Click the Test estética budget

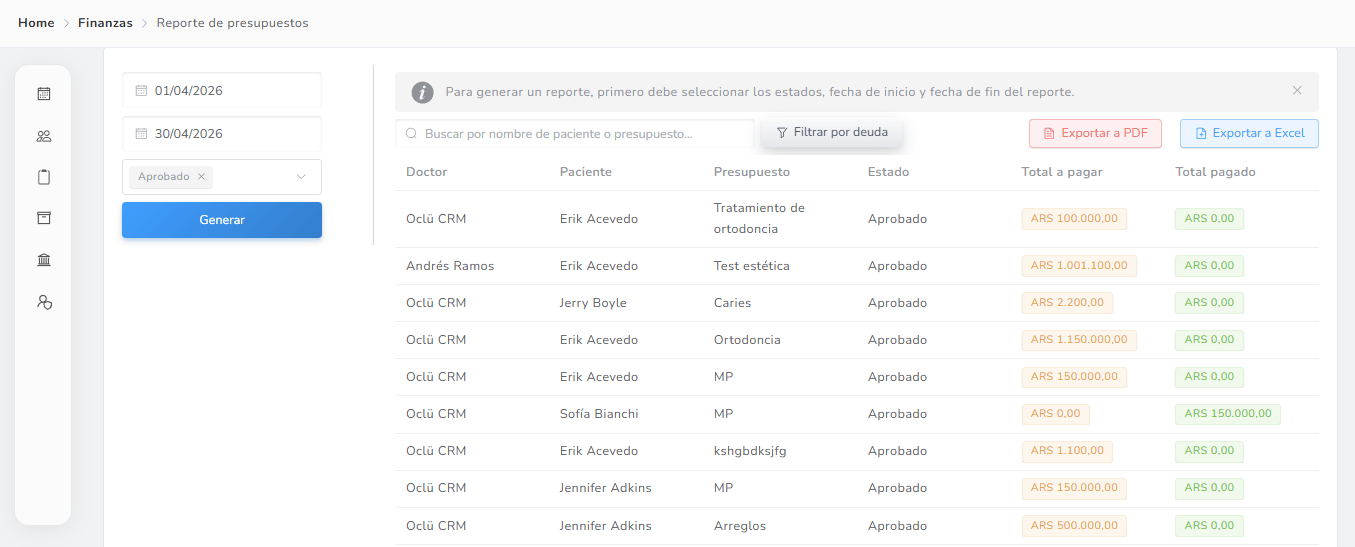click(x=752, y=266)
